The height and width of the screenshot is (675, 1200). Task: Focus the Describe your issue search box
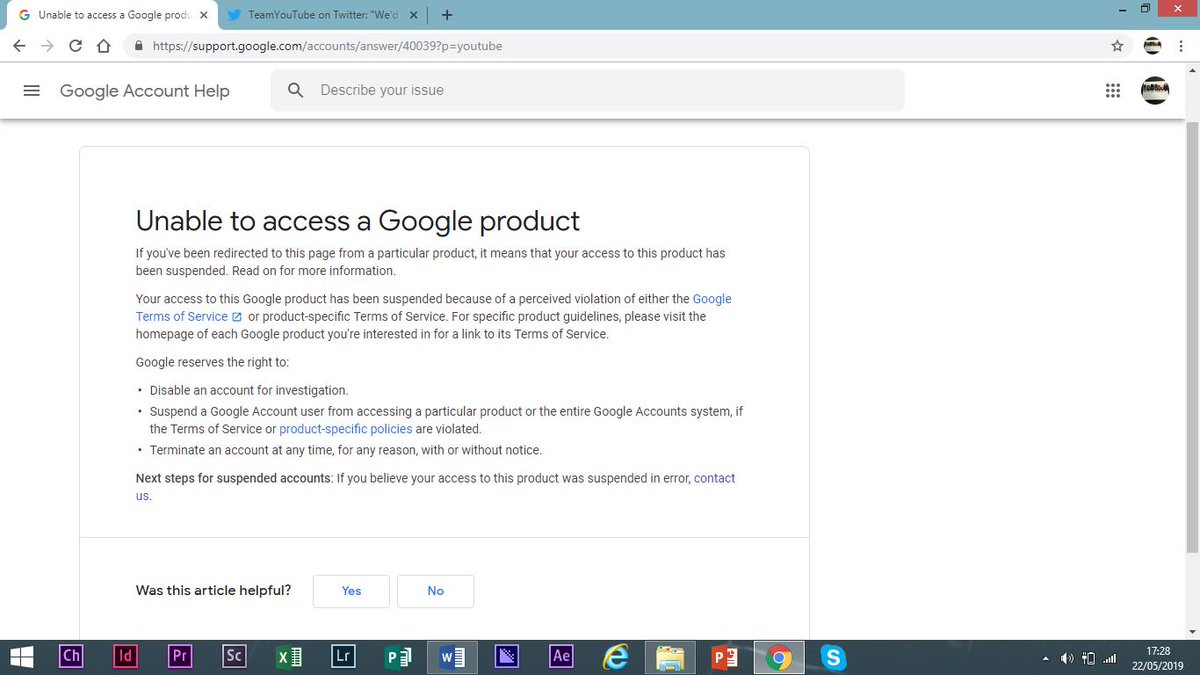(587, 90)
